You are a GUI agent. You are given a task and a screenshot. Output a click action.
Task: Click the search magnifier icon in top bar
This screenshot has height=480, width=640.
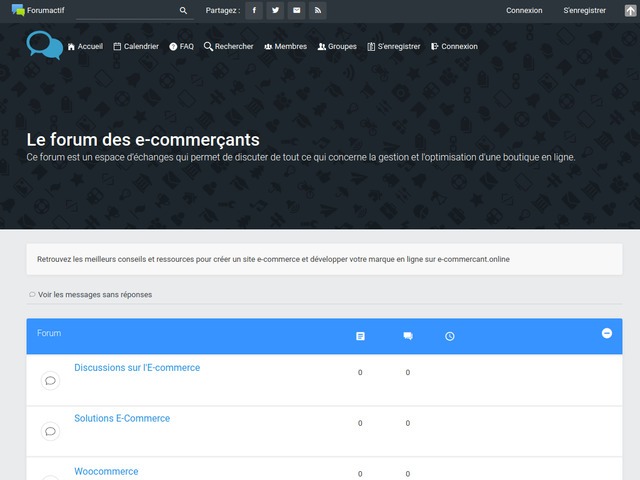[183, 10]
